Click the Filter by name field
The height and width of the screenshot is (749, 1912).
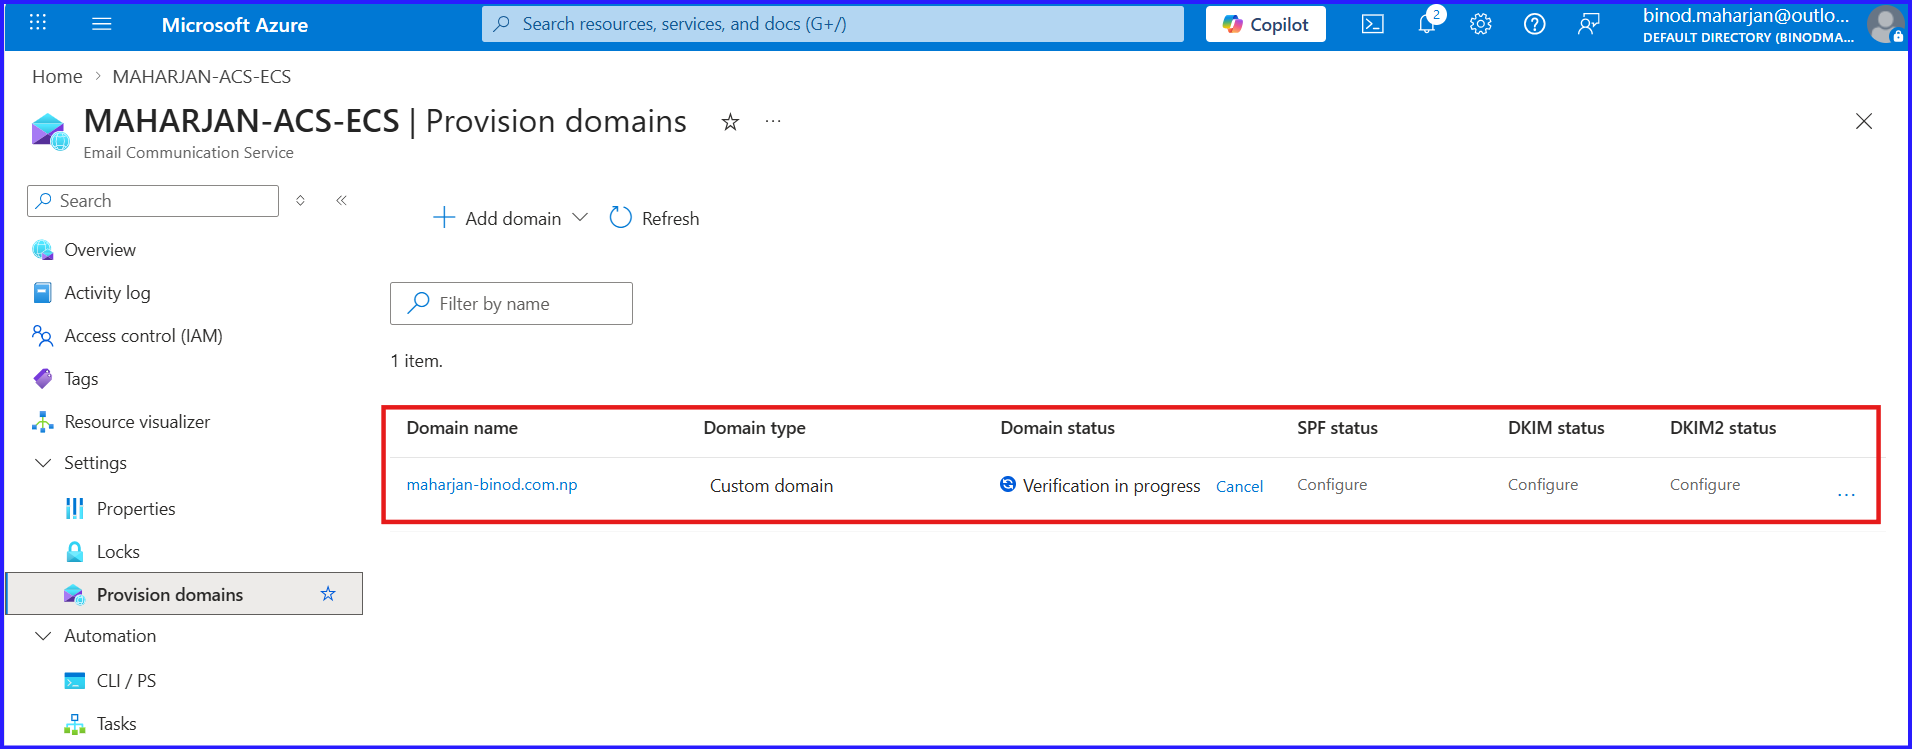click(x=511, y=303)
